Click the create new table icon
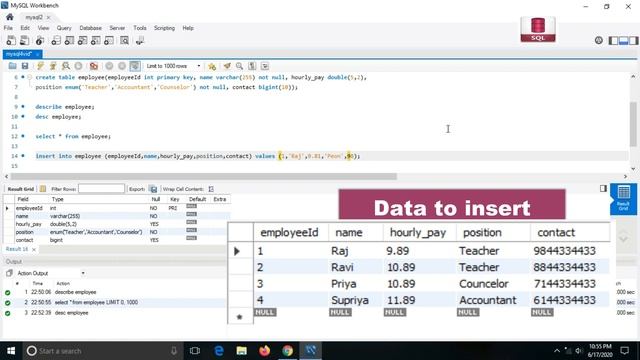 69,40
